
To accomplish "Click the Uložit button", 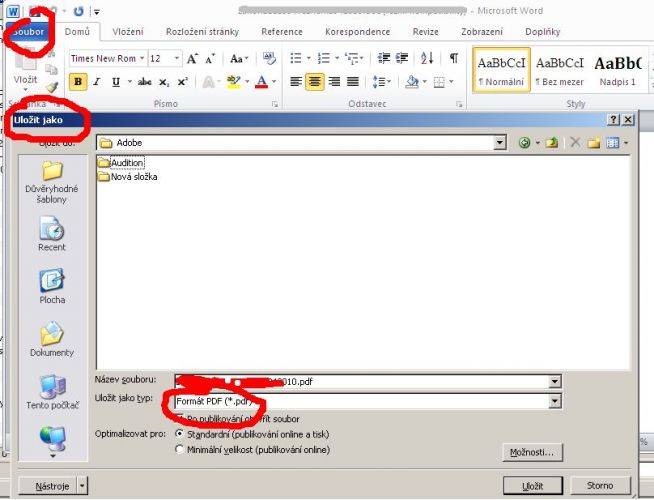I will coord(533,486).
